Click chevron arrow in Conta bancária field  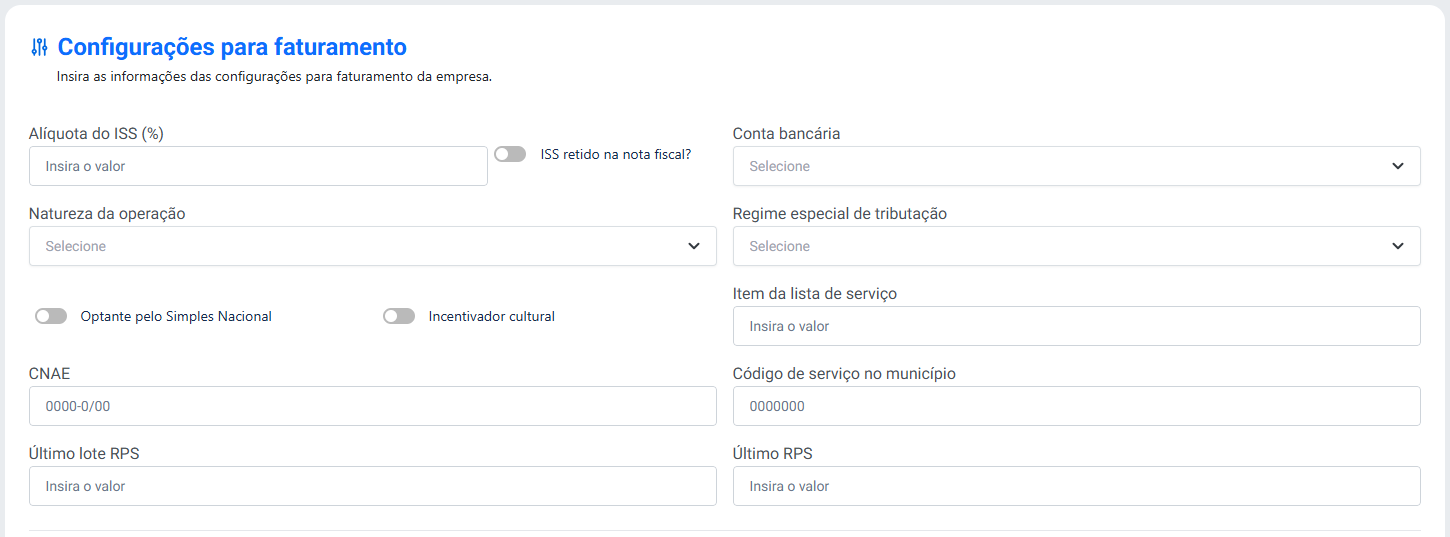(x=1398, y=166)
